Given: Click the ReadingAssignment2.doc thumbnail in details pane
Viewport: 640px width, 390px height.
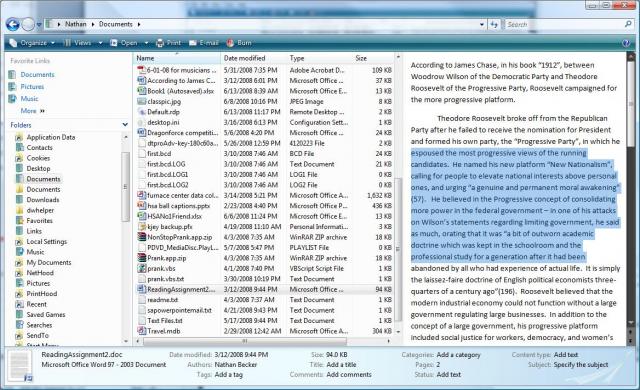Looking at the screenshot, I should 20,366.
